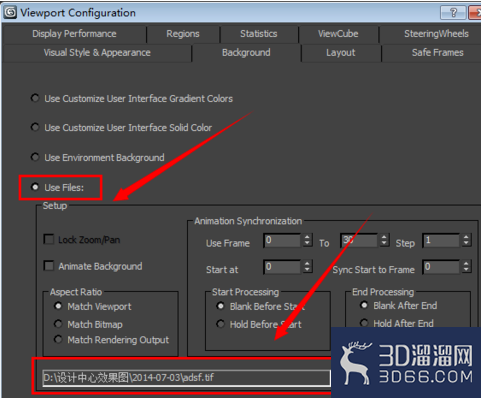Adjust the Use Frame spinner arrows
The image size is (481, 398).
point(307,240)
